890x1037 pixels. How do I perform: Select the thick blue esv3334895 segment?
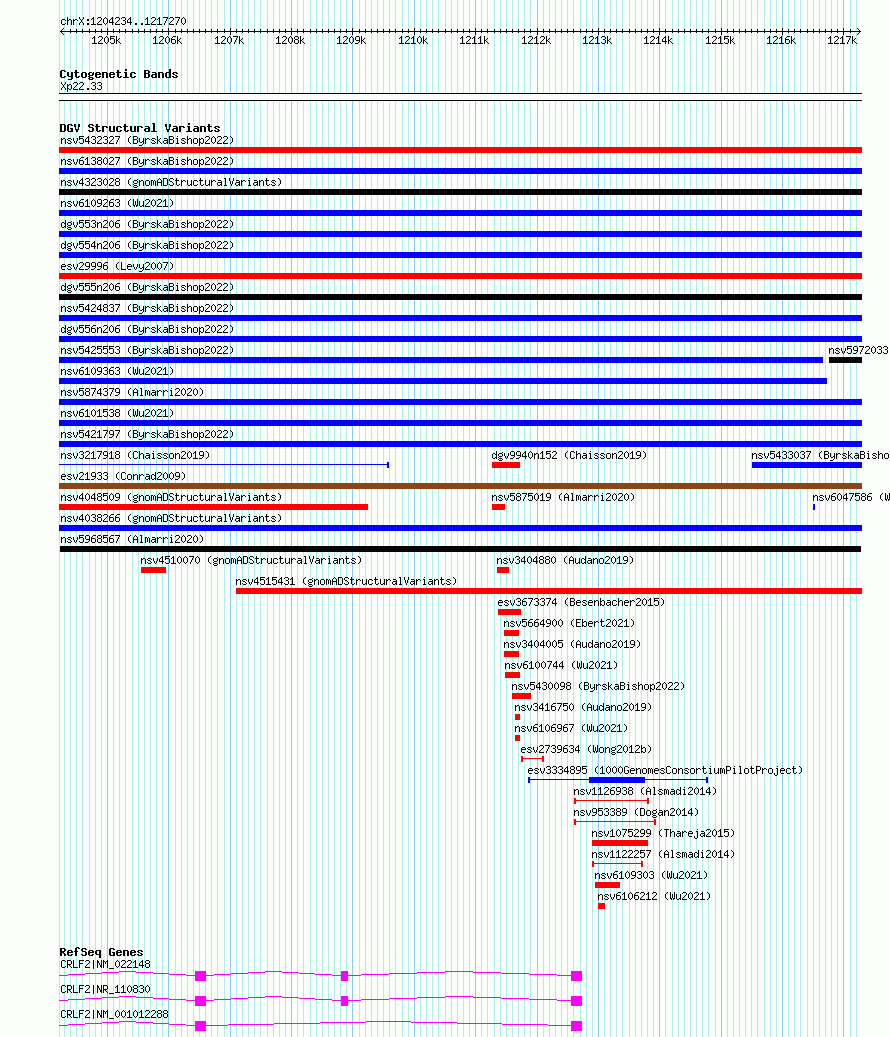(617, 780)
